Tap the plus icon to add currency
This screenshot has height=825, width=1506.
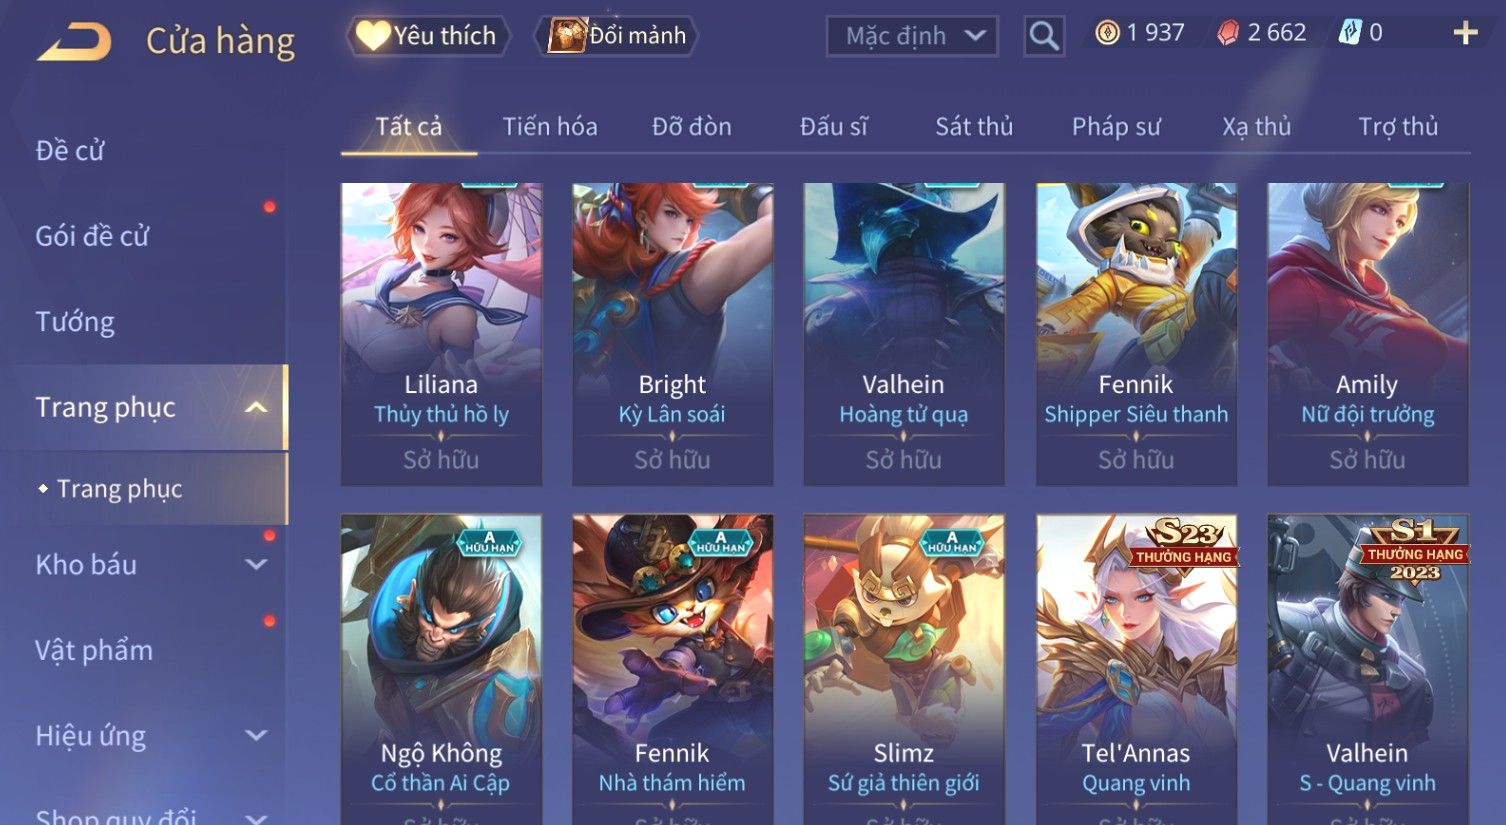[1465, 33]
